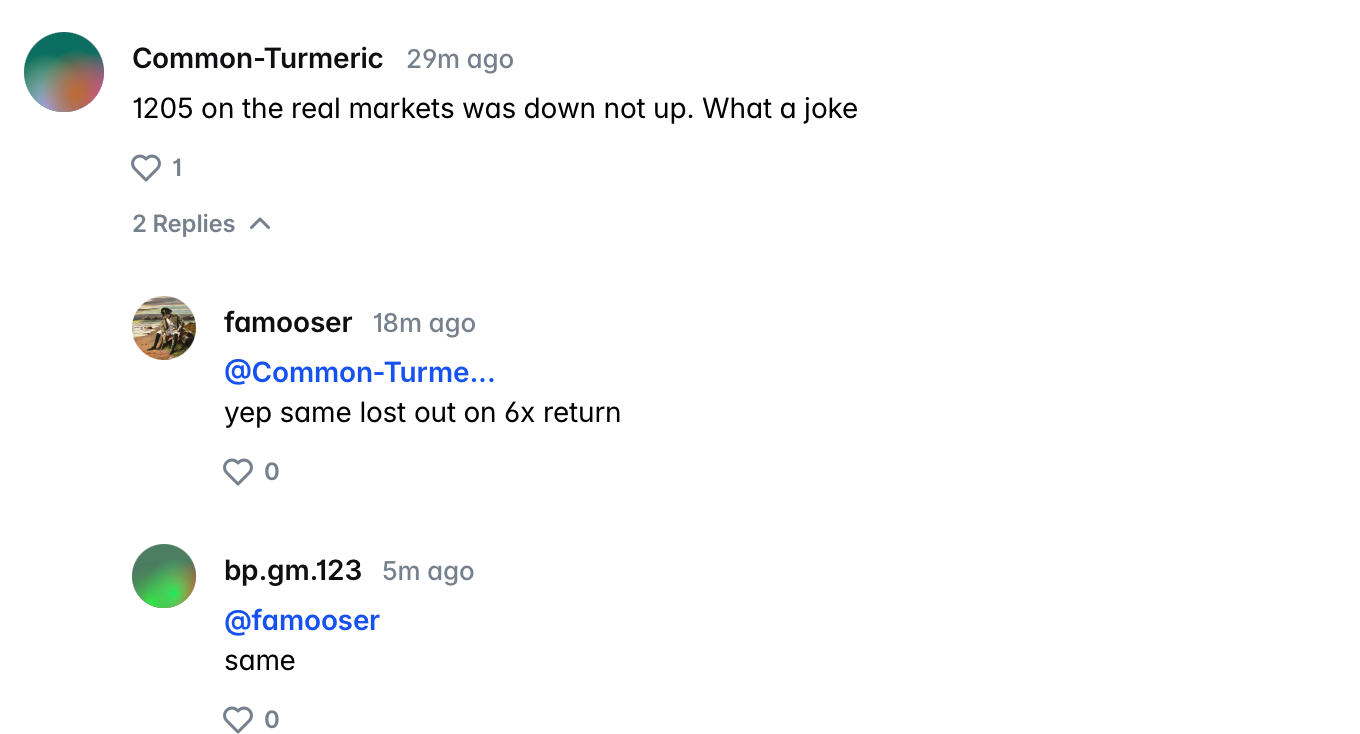Click the heart icon on famooser's reply
Screen dimensions: 1360x734
[x=238, y=471]
